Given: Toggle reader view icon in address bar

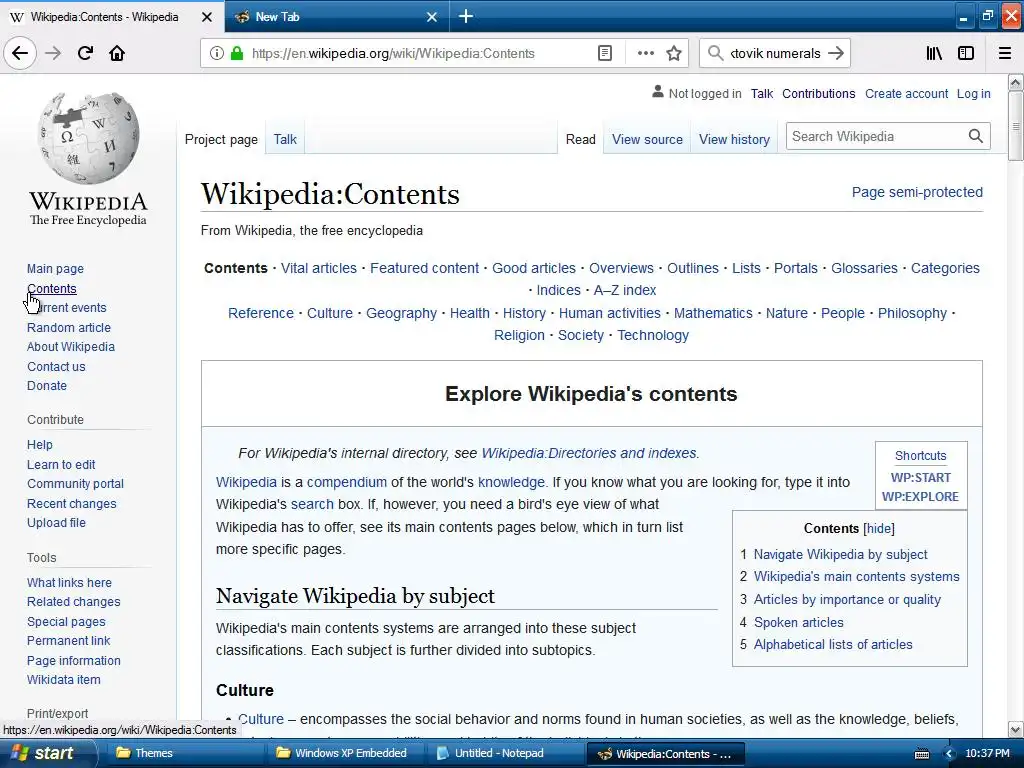Looking at the screenshot, I should click(605, 53).
